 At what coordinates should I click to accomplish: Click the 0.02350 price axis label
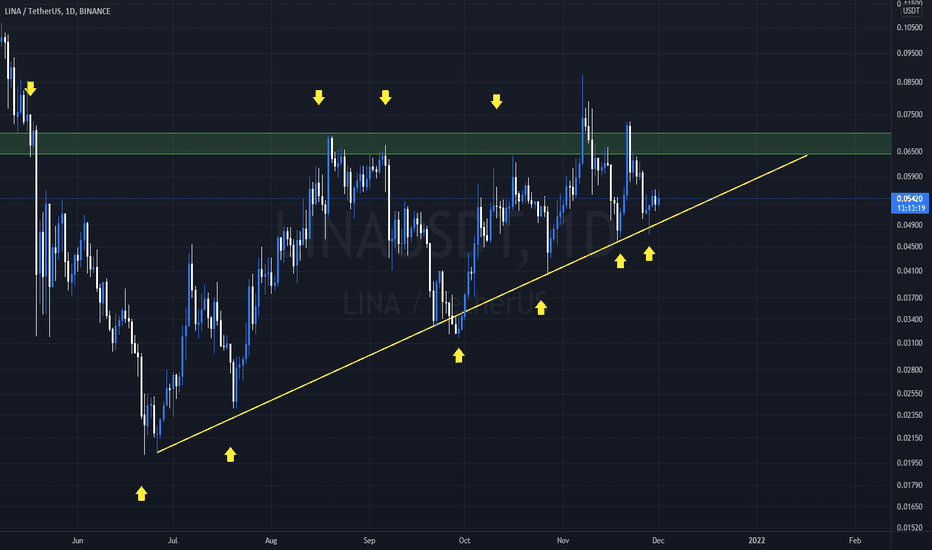tap(909, 415)
